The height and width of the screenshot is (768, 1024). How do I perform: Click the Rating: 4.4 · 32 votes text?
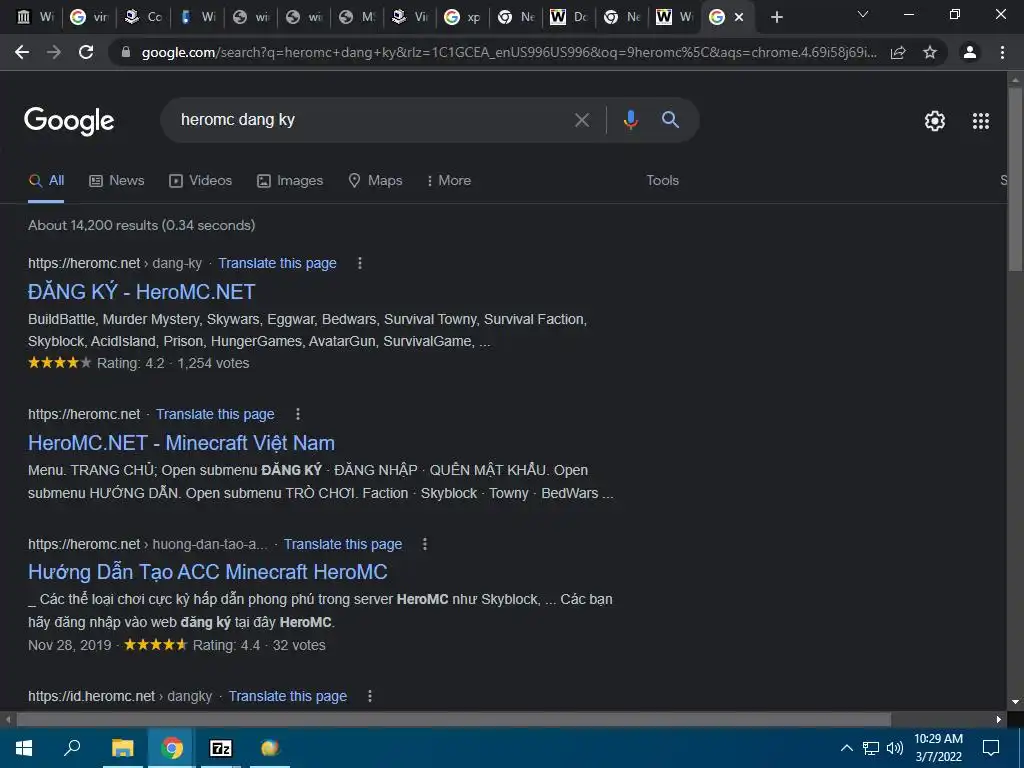[x=259, y=645]
